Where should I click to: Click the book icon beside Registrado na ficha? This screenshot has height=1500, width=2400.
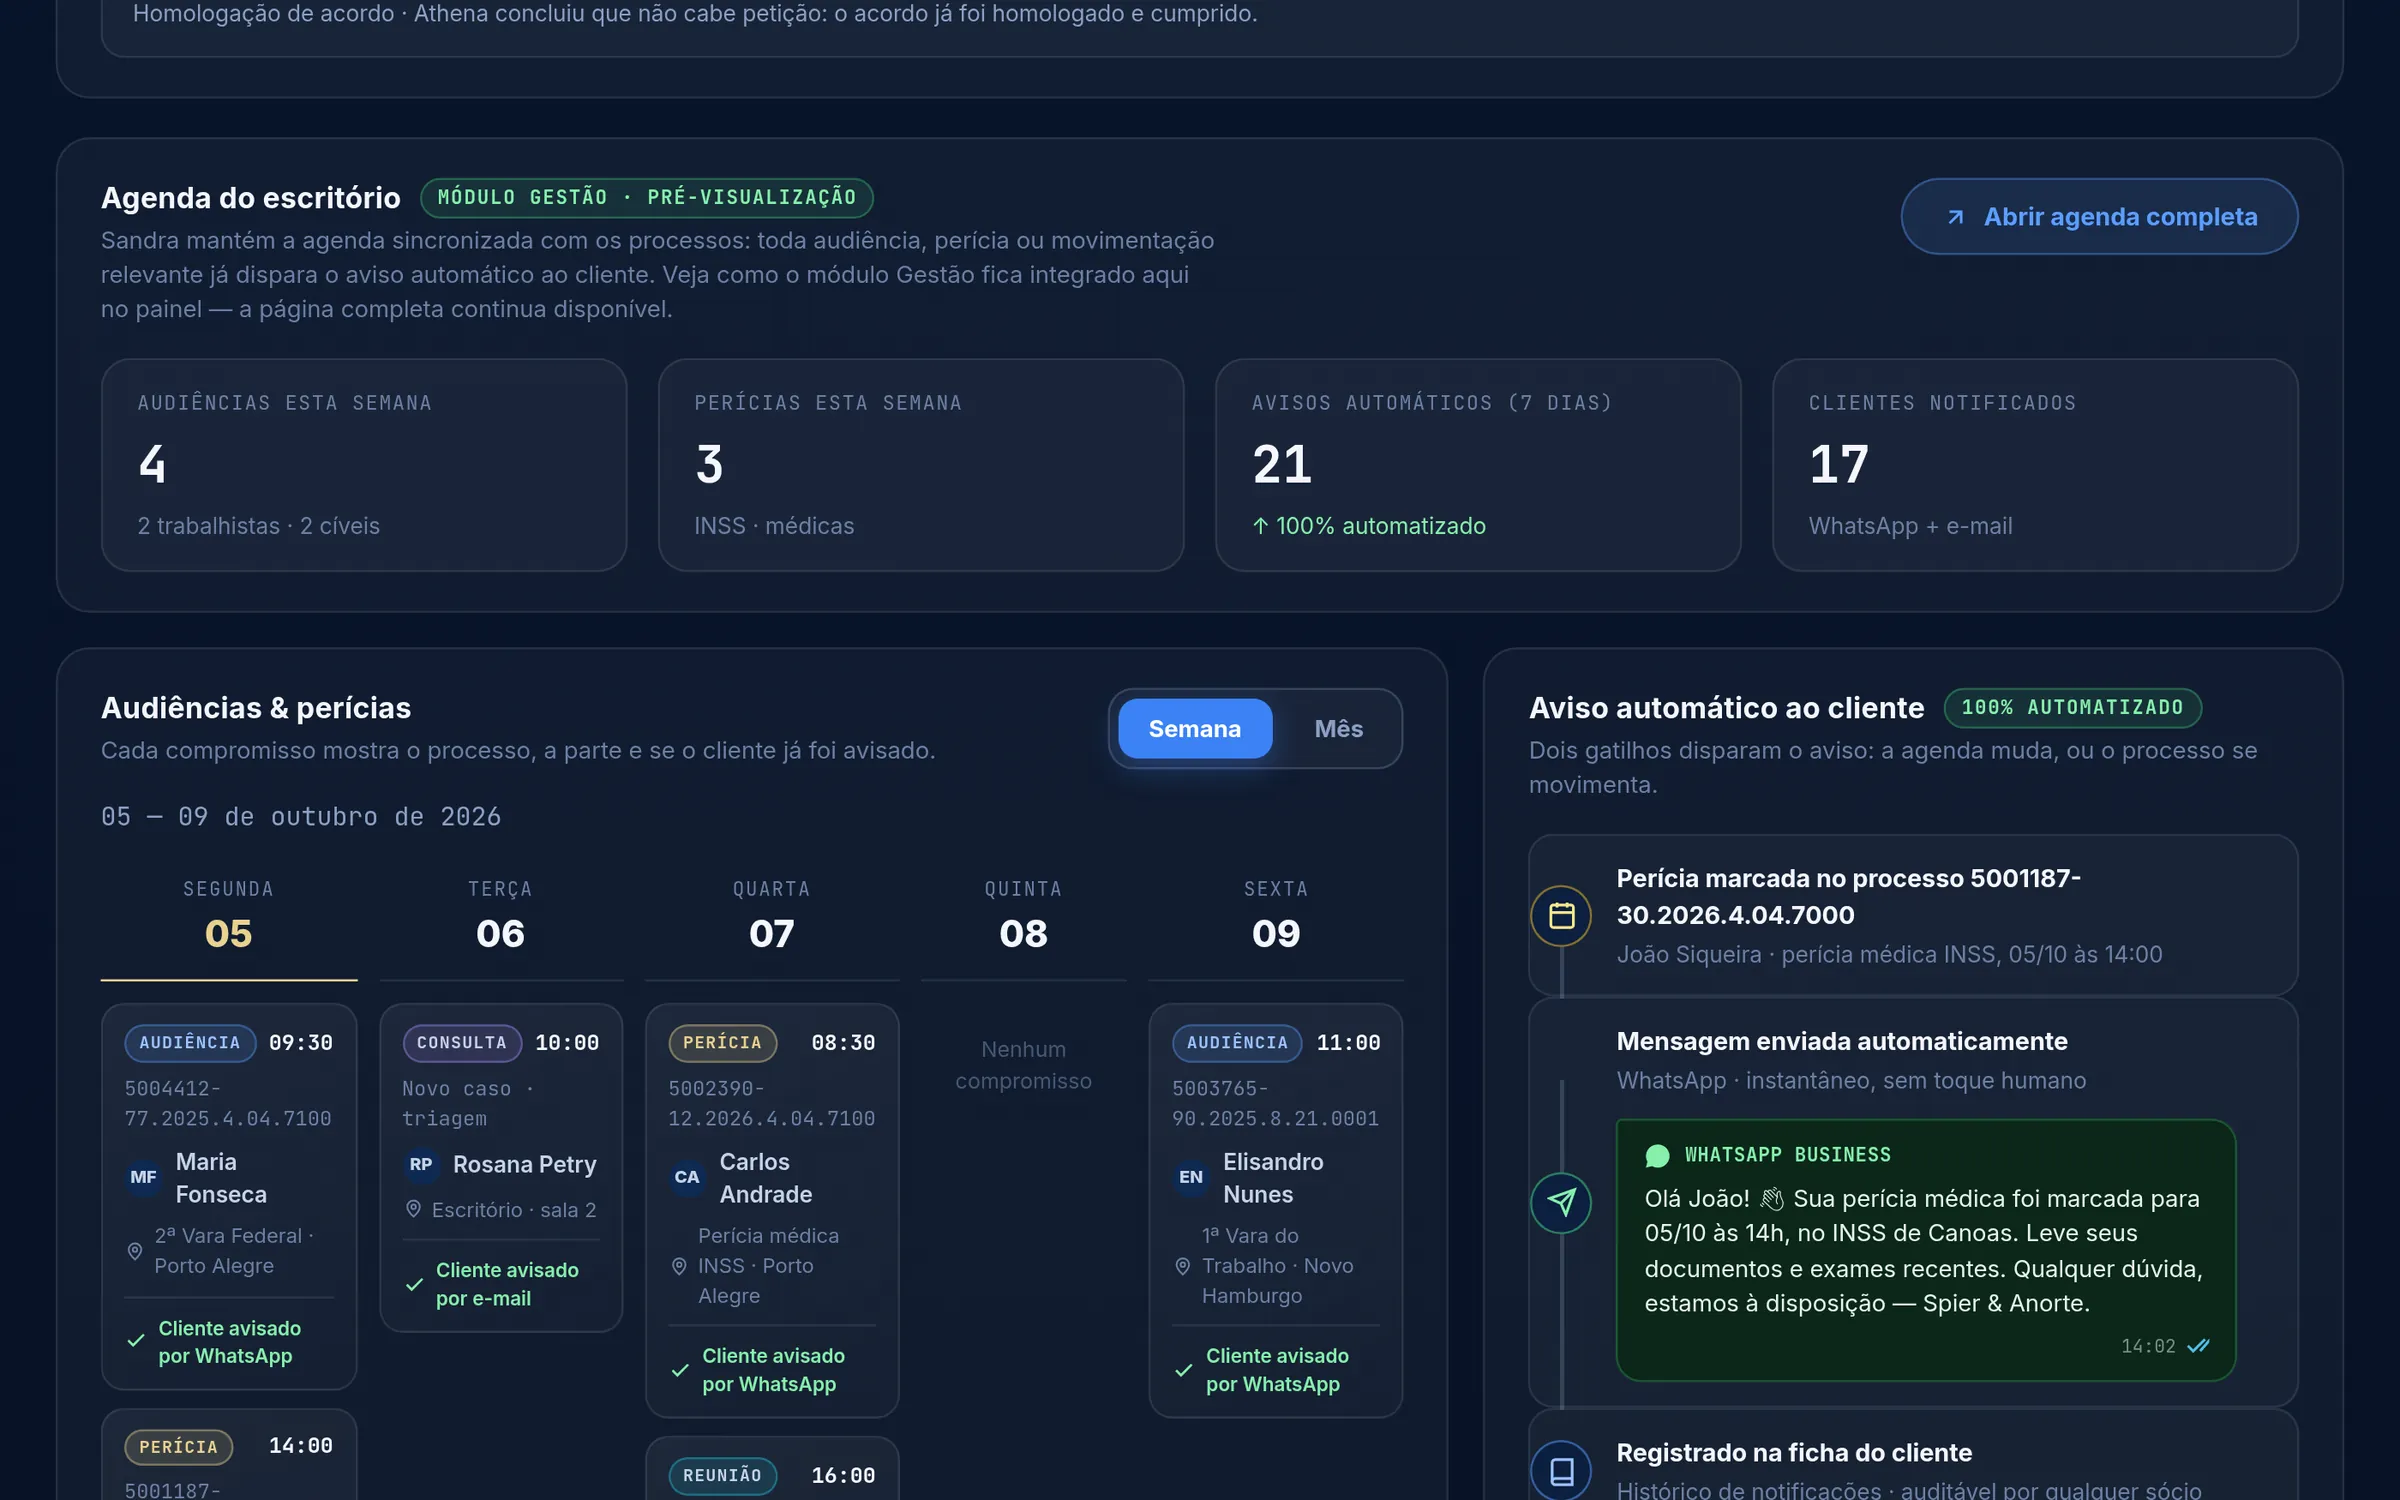[x=1561, y=1470]
